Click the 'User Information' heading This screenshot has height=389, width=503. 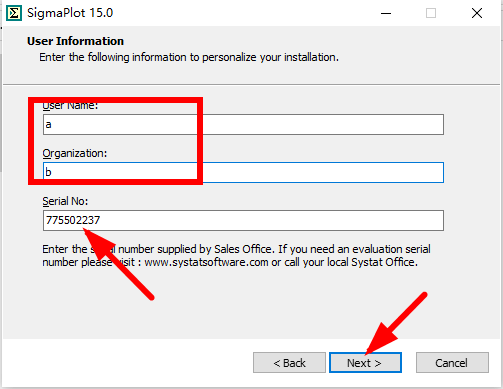pos(75,41)
